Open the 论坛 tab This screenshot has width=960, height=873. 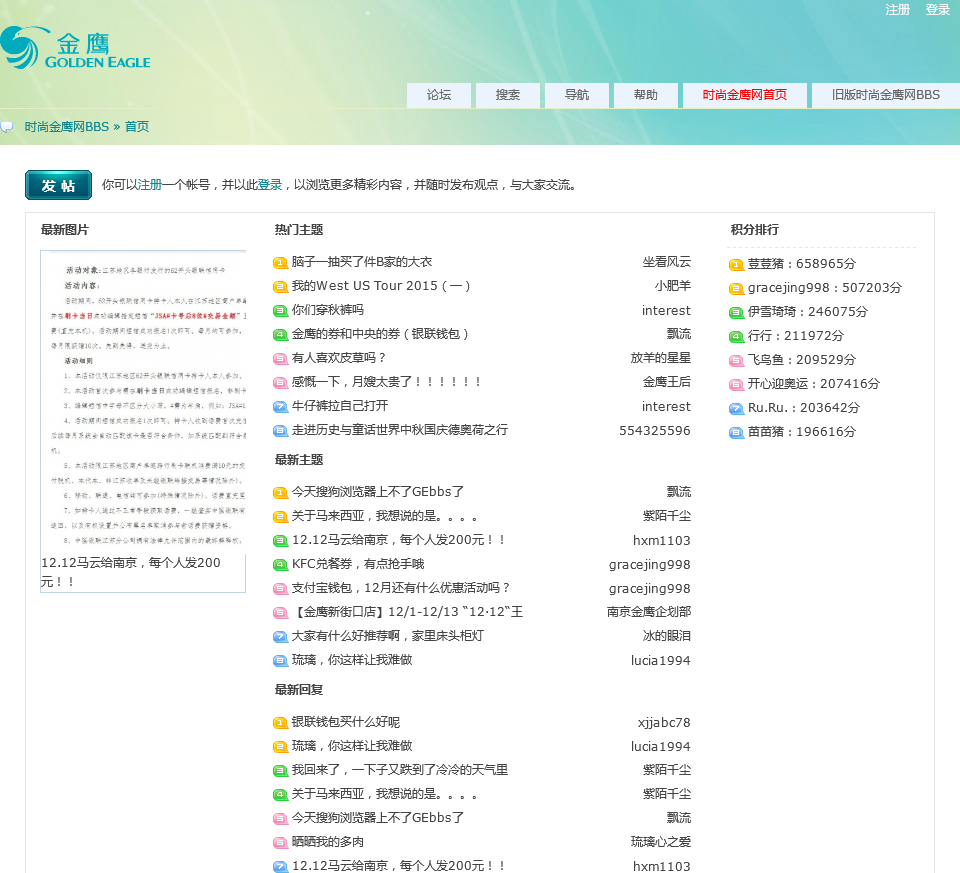[x=439, y=95]
